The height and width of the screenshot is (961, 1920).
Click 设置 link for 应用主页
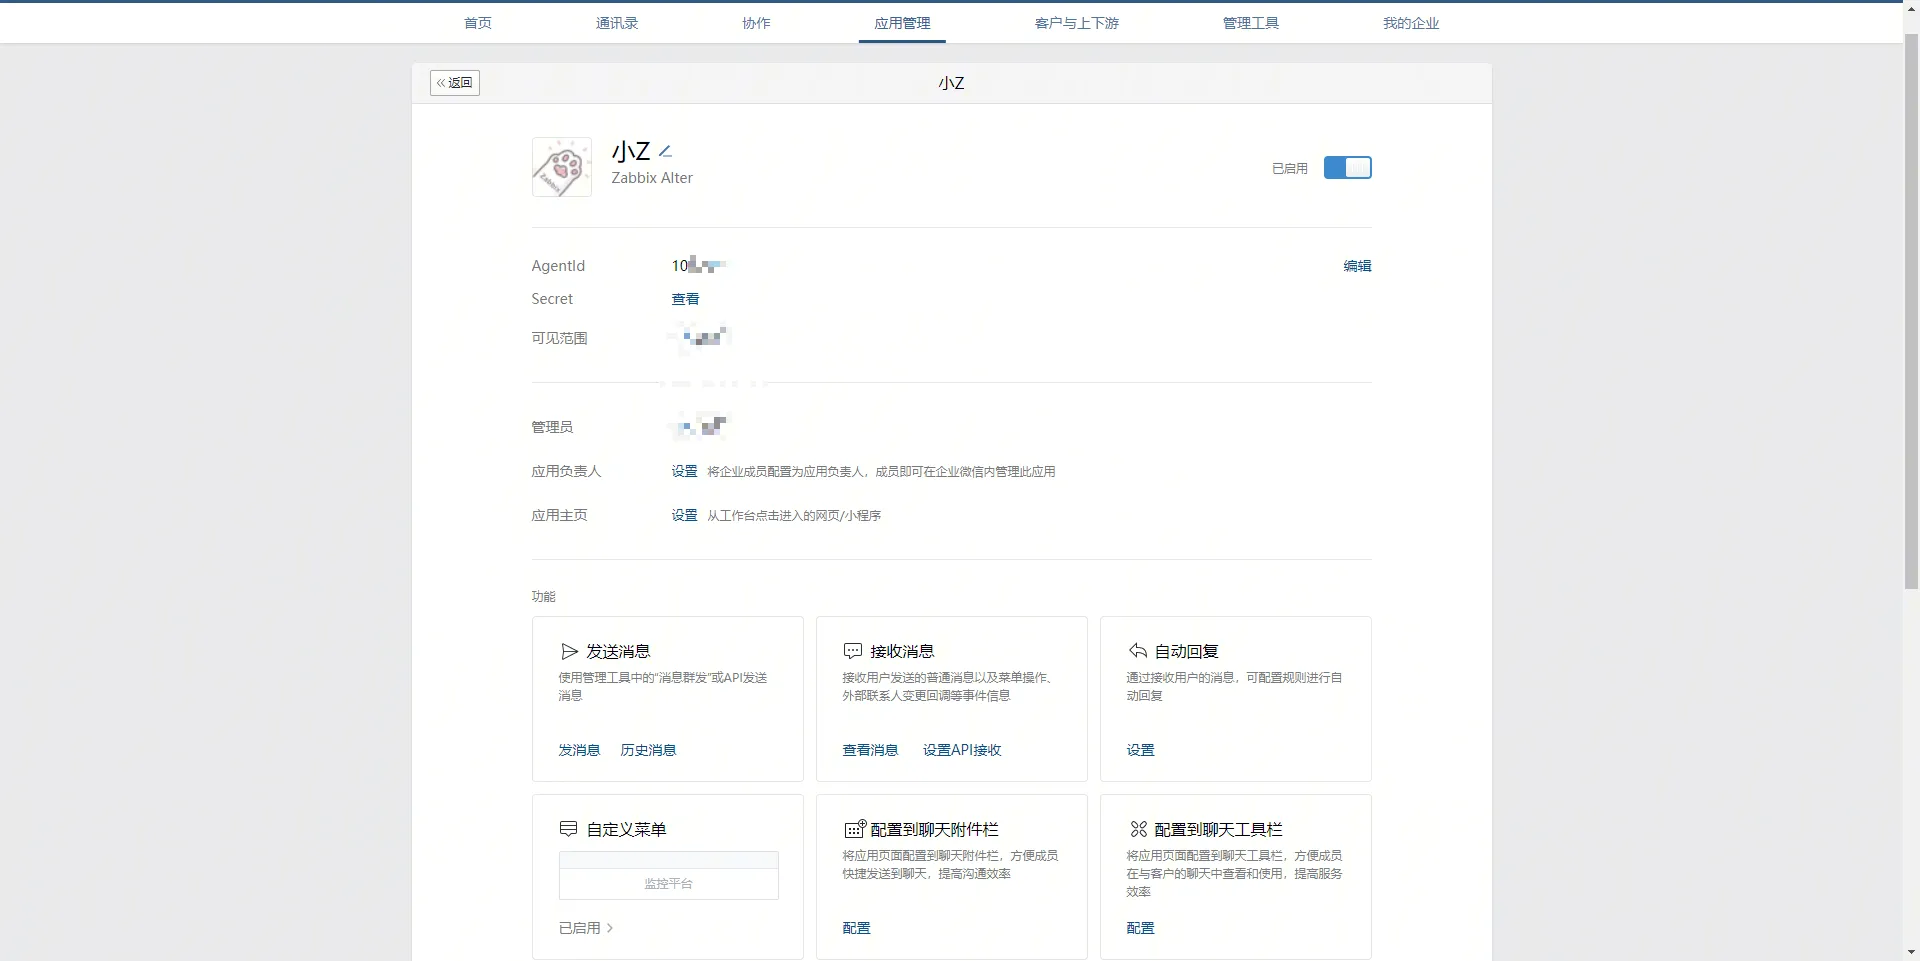pyautogui.click(x=684, y=515)
